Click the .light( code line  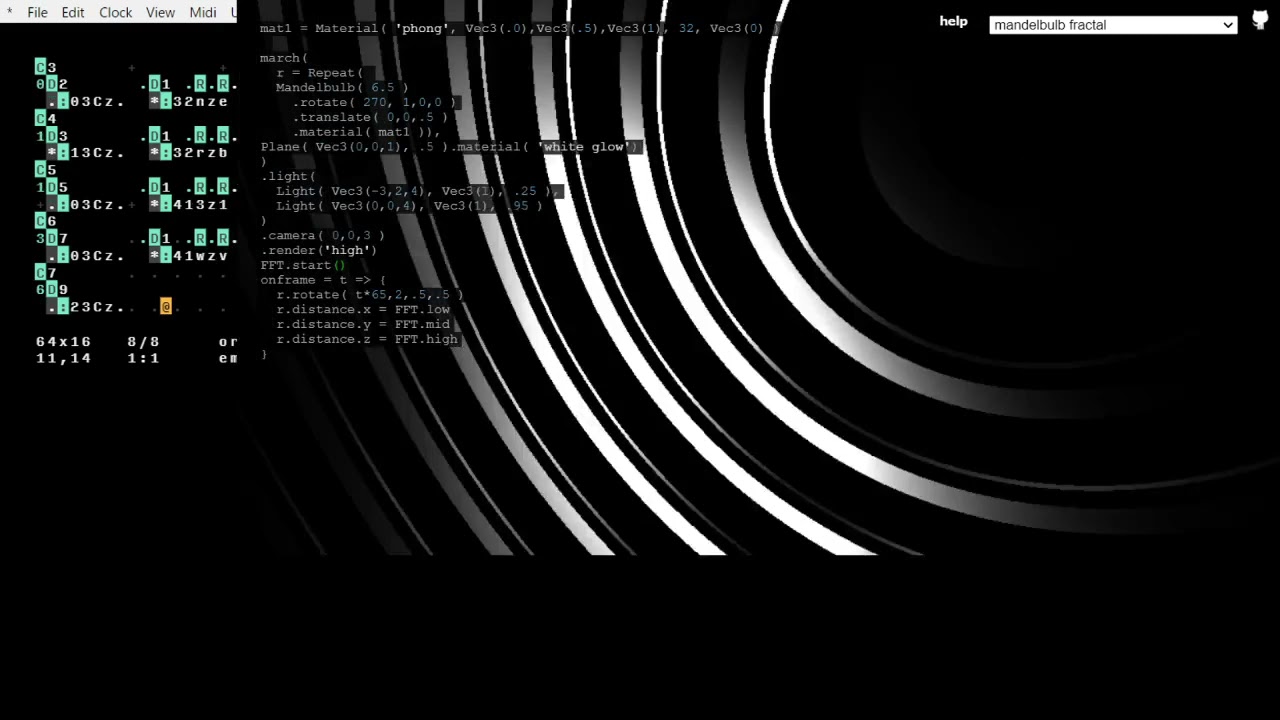288,176
